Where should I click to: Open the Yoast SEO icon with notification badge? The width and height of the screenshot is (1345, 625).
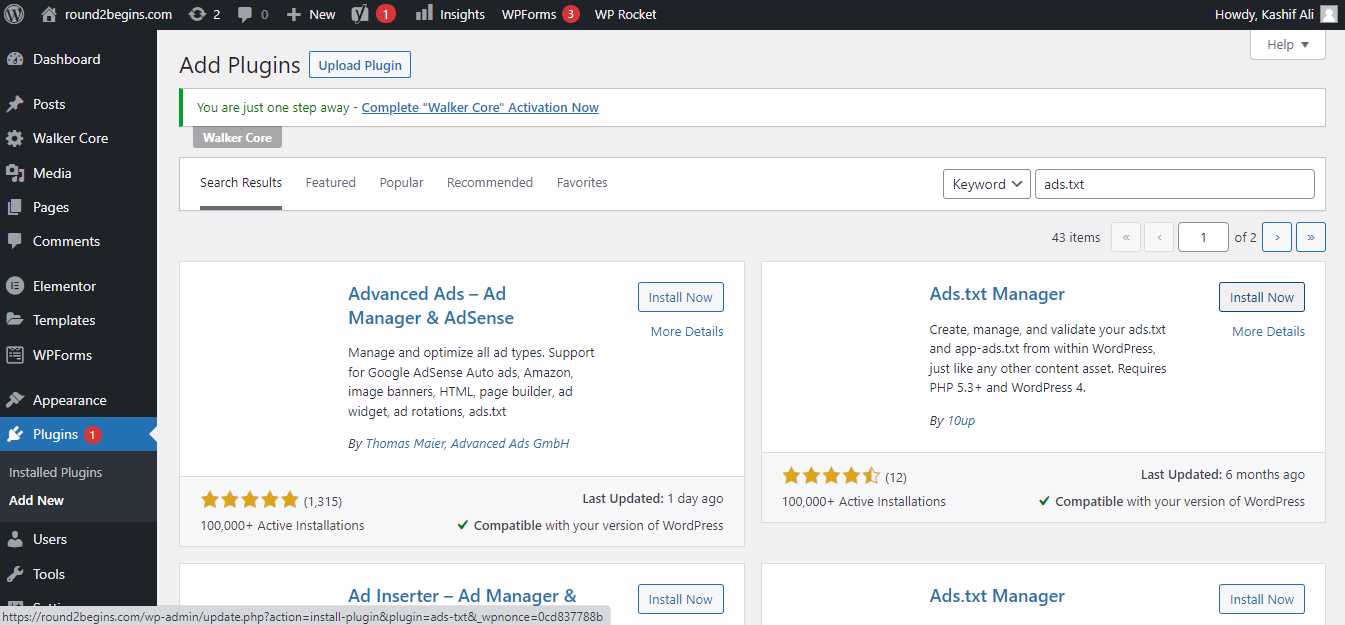tap(361, 14)
